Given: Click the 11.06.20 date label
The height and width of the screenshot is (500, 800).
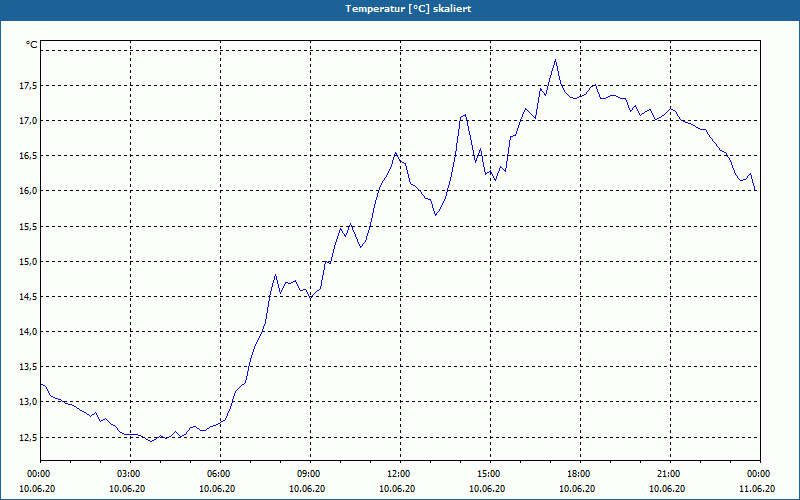Looking at the screenshot, I should (x=757, y=489).
